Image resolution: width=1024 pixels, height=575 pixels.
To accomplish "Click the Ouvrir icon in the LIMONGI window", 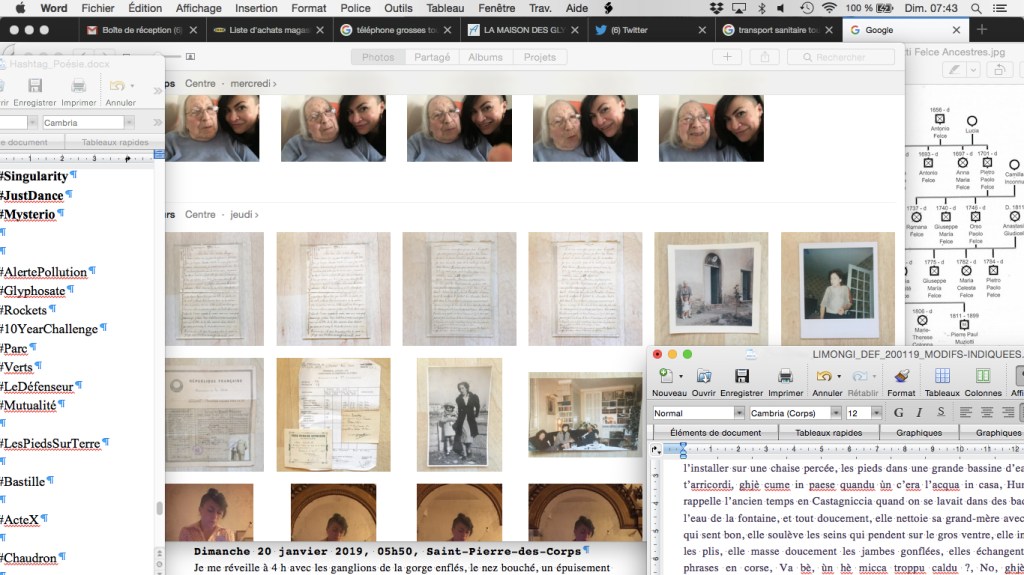I will click(x=705, y=377).
